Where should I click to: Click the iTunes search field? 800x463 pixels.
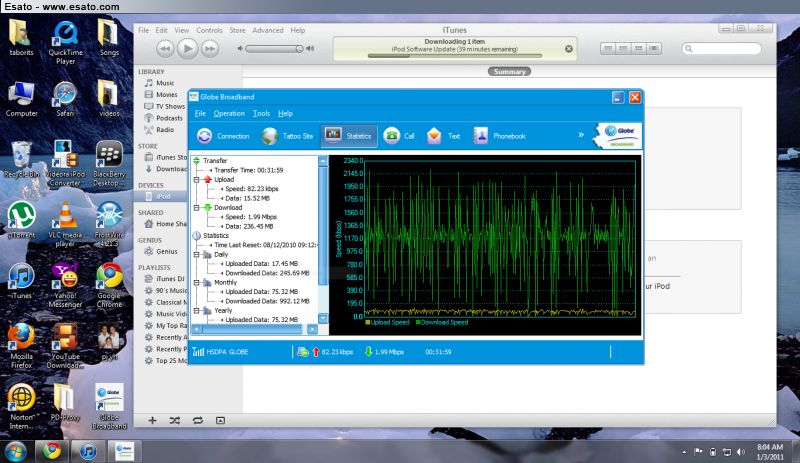[721, 48]
